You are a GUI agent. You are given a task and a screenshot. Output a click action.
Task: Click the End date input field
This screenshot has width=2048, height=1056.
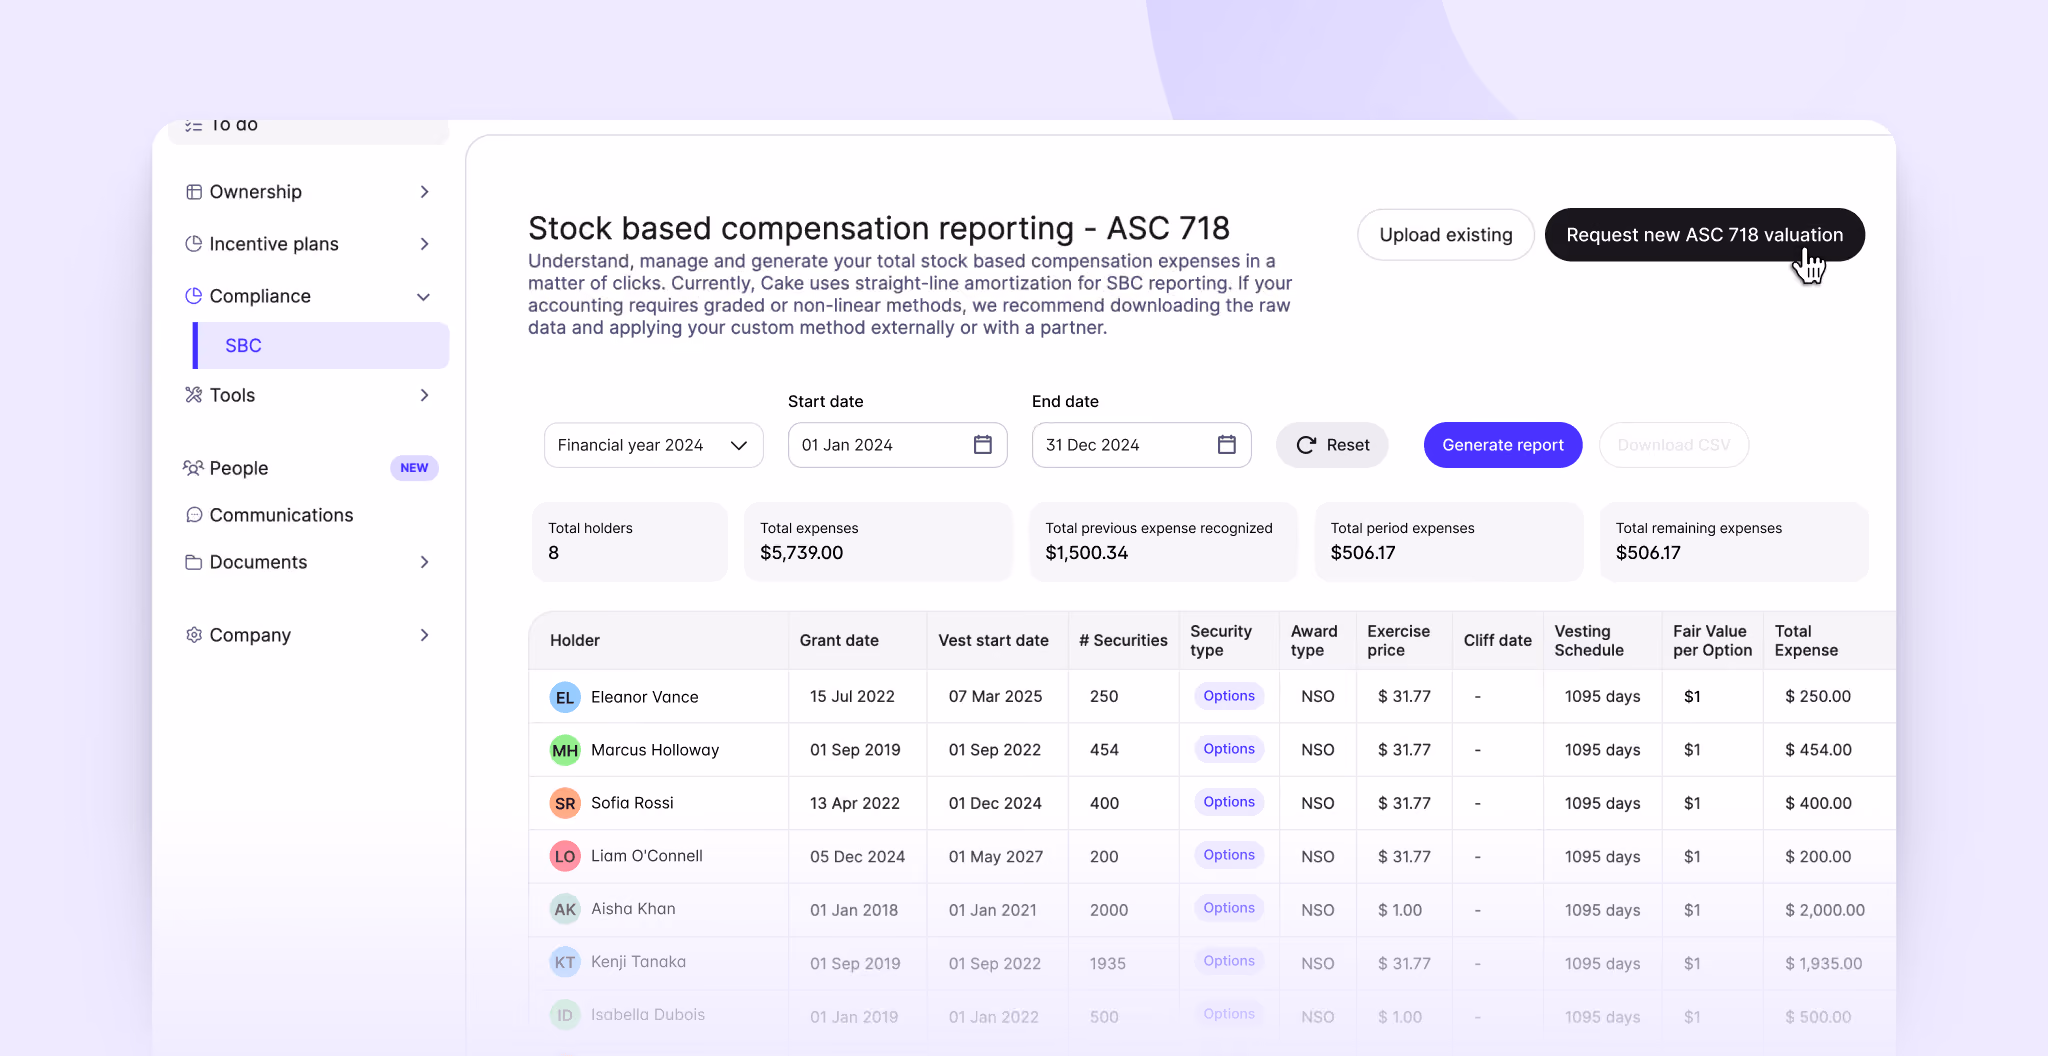coord(1142,445)
